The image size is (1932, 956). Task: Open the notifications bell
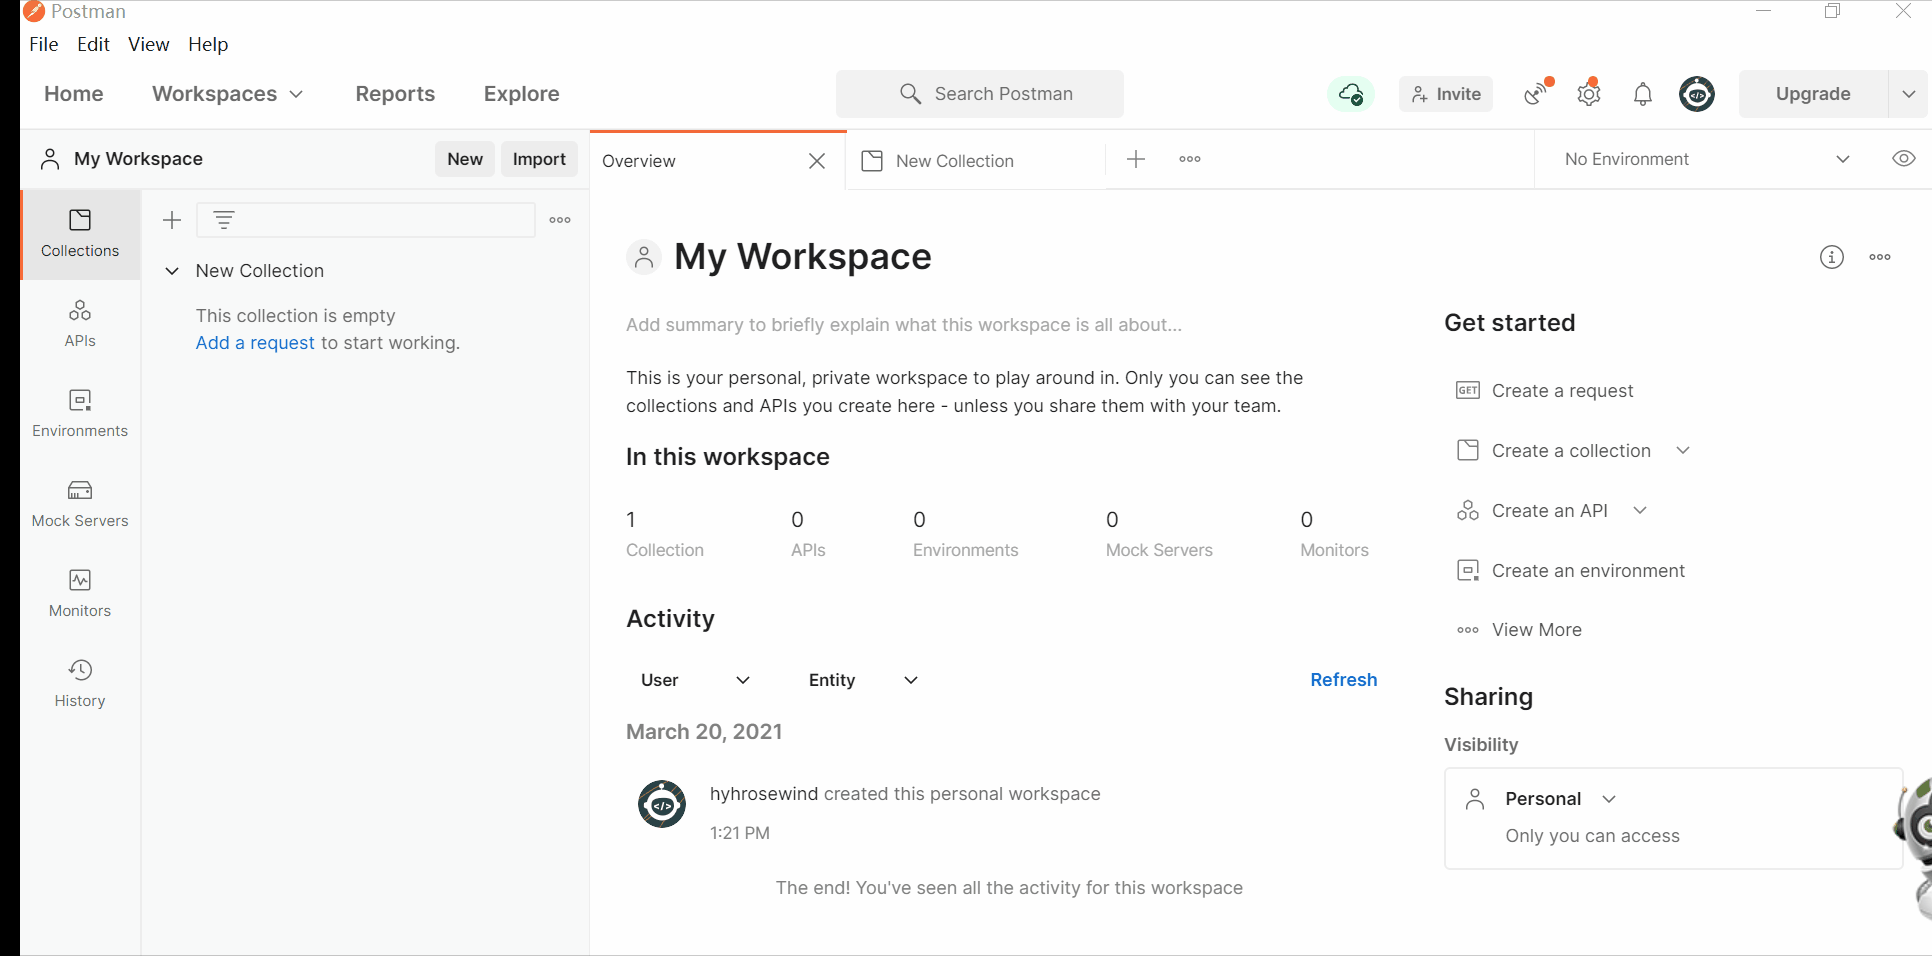tap(1642, 94)
